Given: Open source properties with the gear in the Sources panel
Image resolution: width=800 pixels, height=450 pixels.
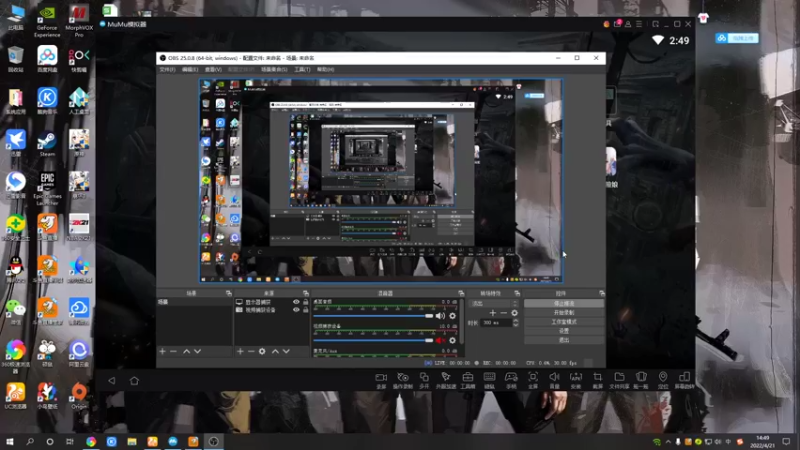Looking at the screenshot, I should (262, 352).
